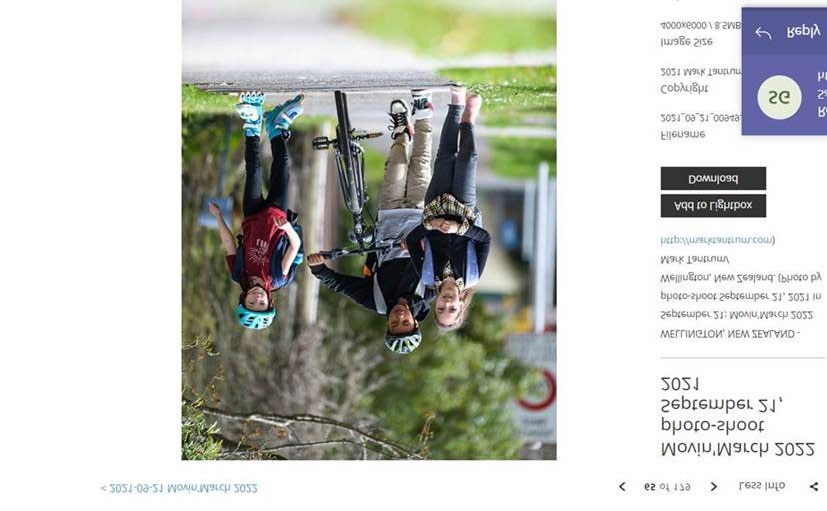Select the WELLINGTON, NEW ZEALAND caption text
Viewport: 827px width, 511px height.
coord(729,334)
